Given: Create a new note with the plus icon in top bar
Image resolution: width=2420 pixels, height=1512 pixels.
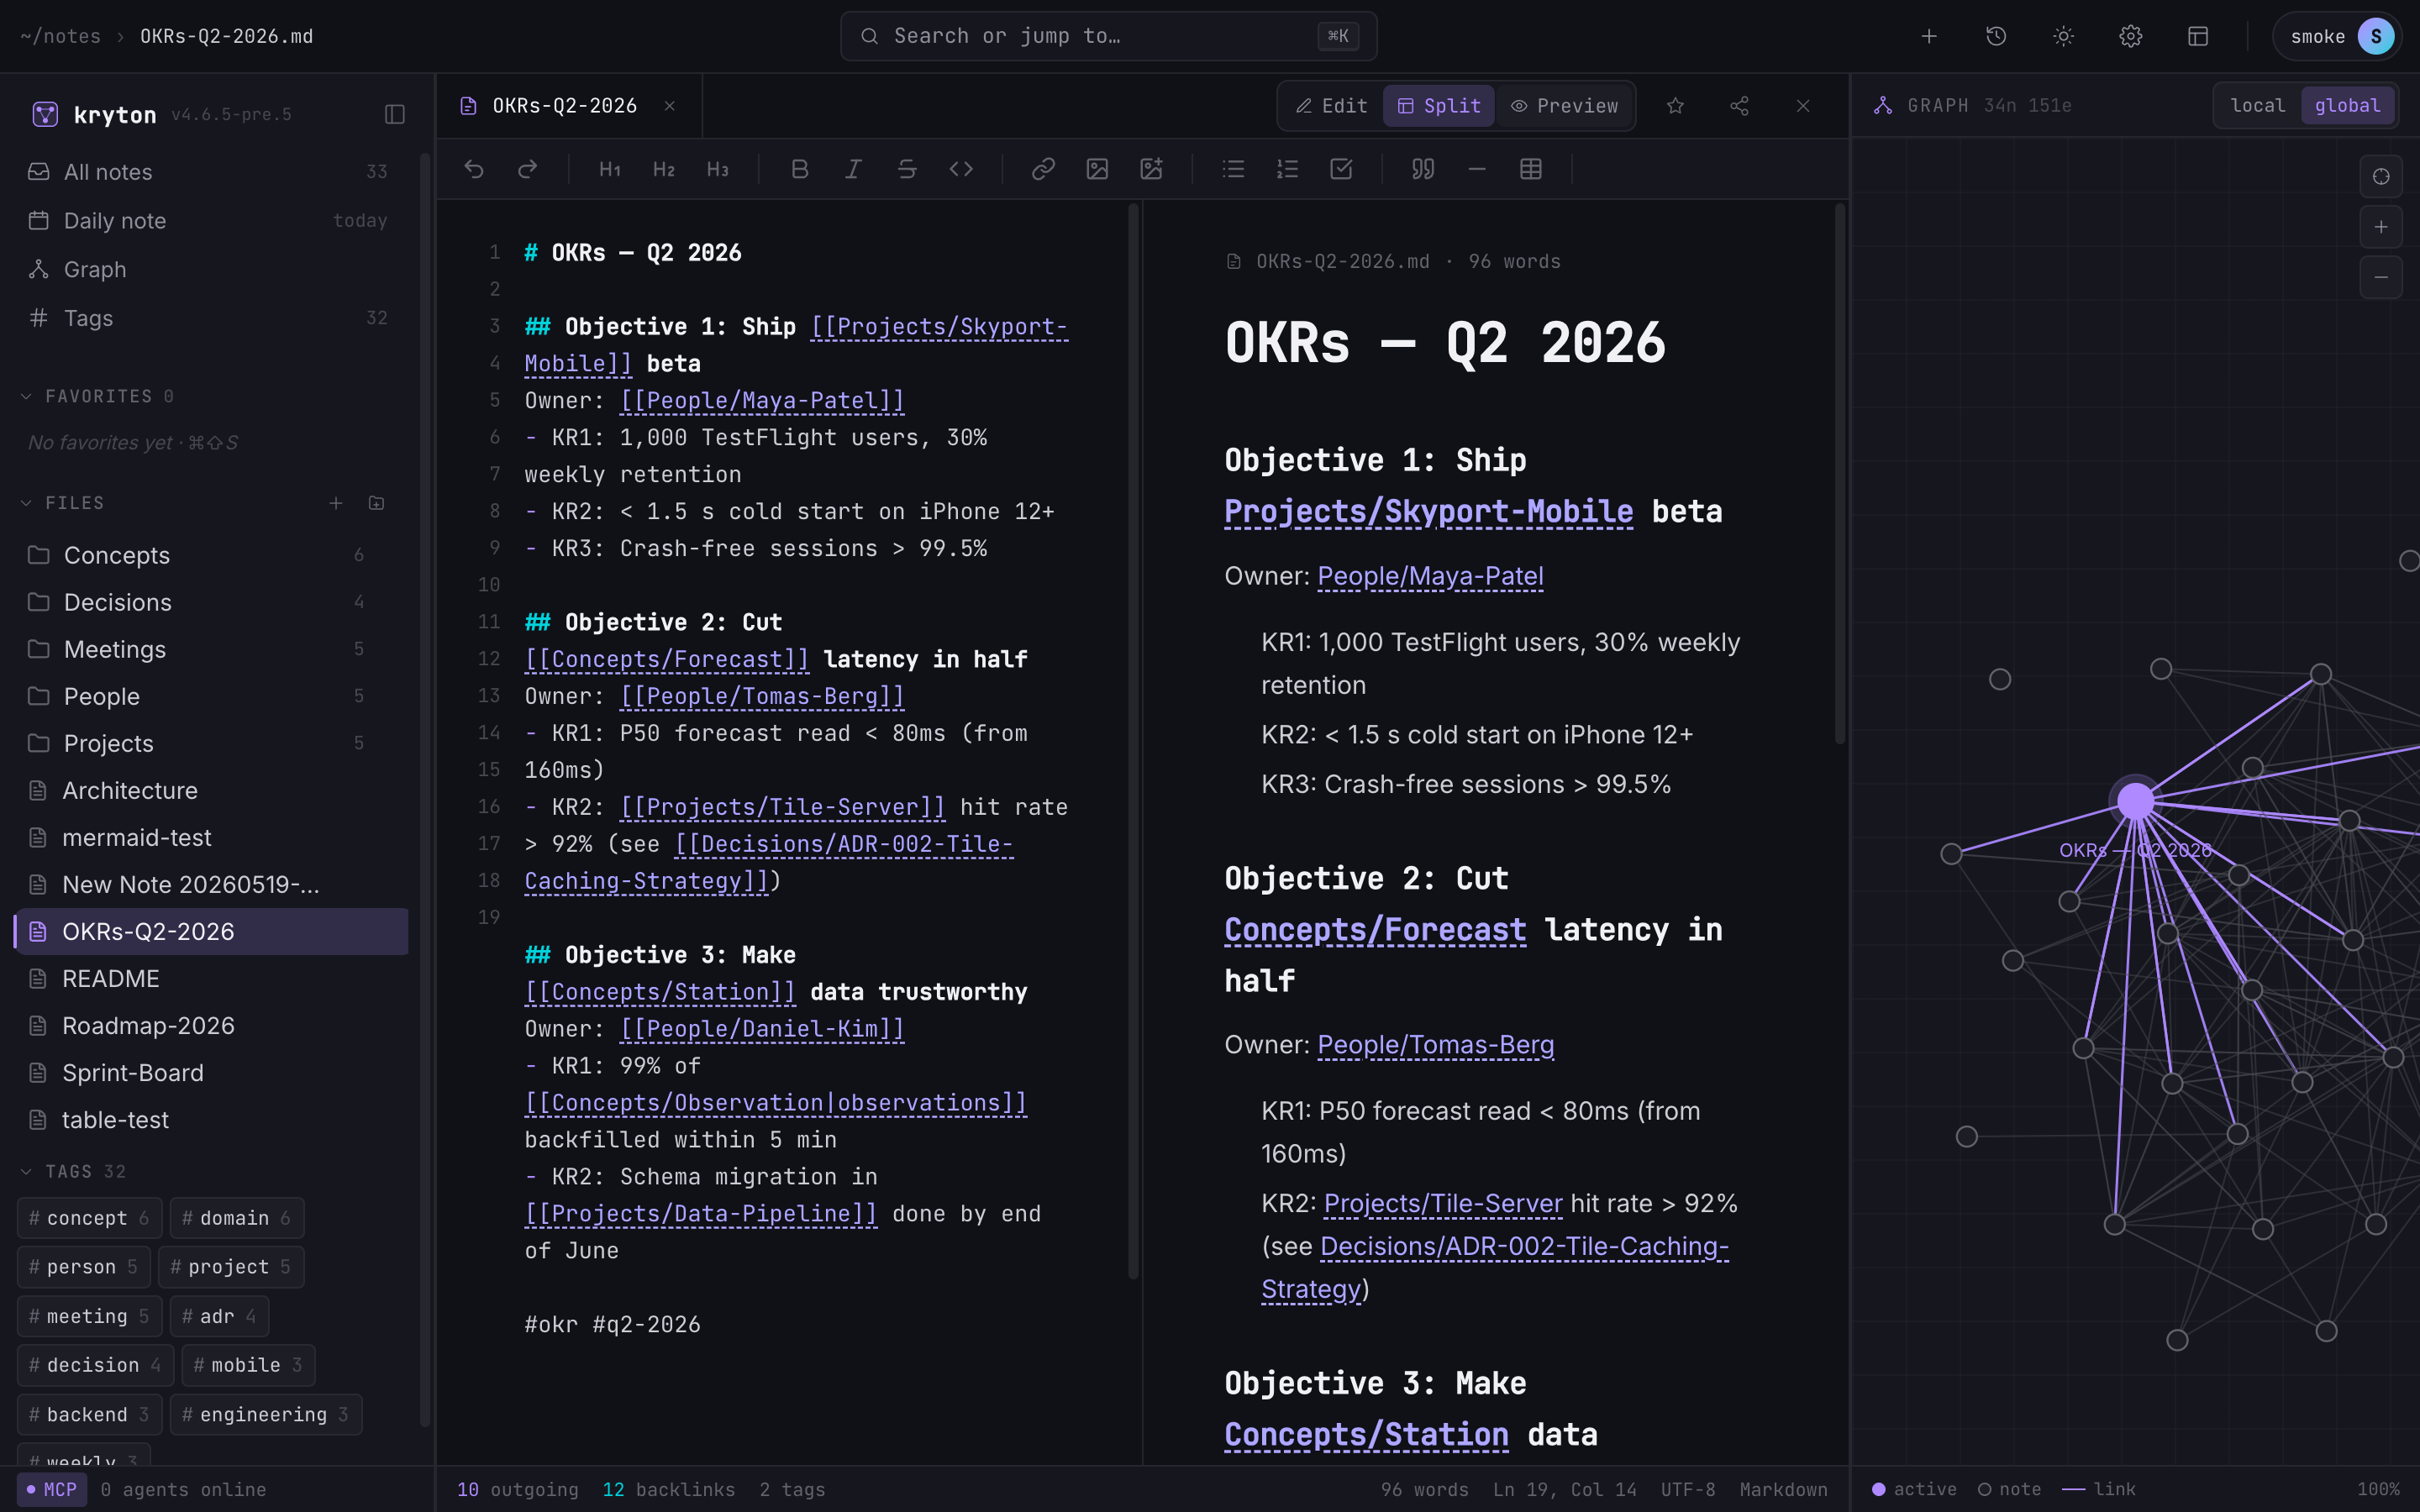Looking at the screenshot, I should pyautogui.click(x=1929, y=36).
